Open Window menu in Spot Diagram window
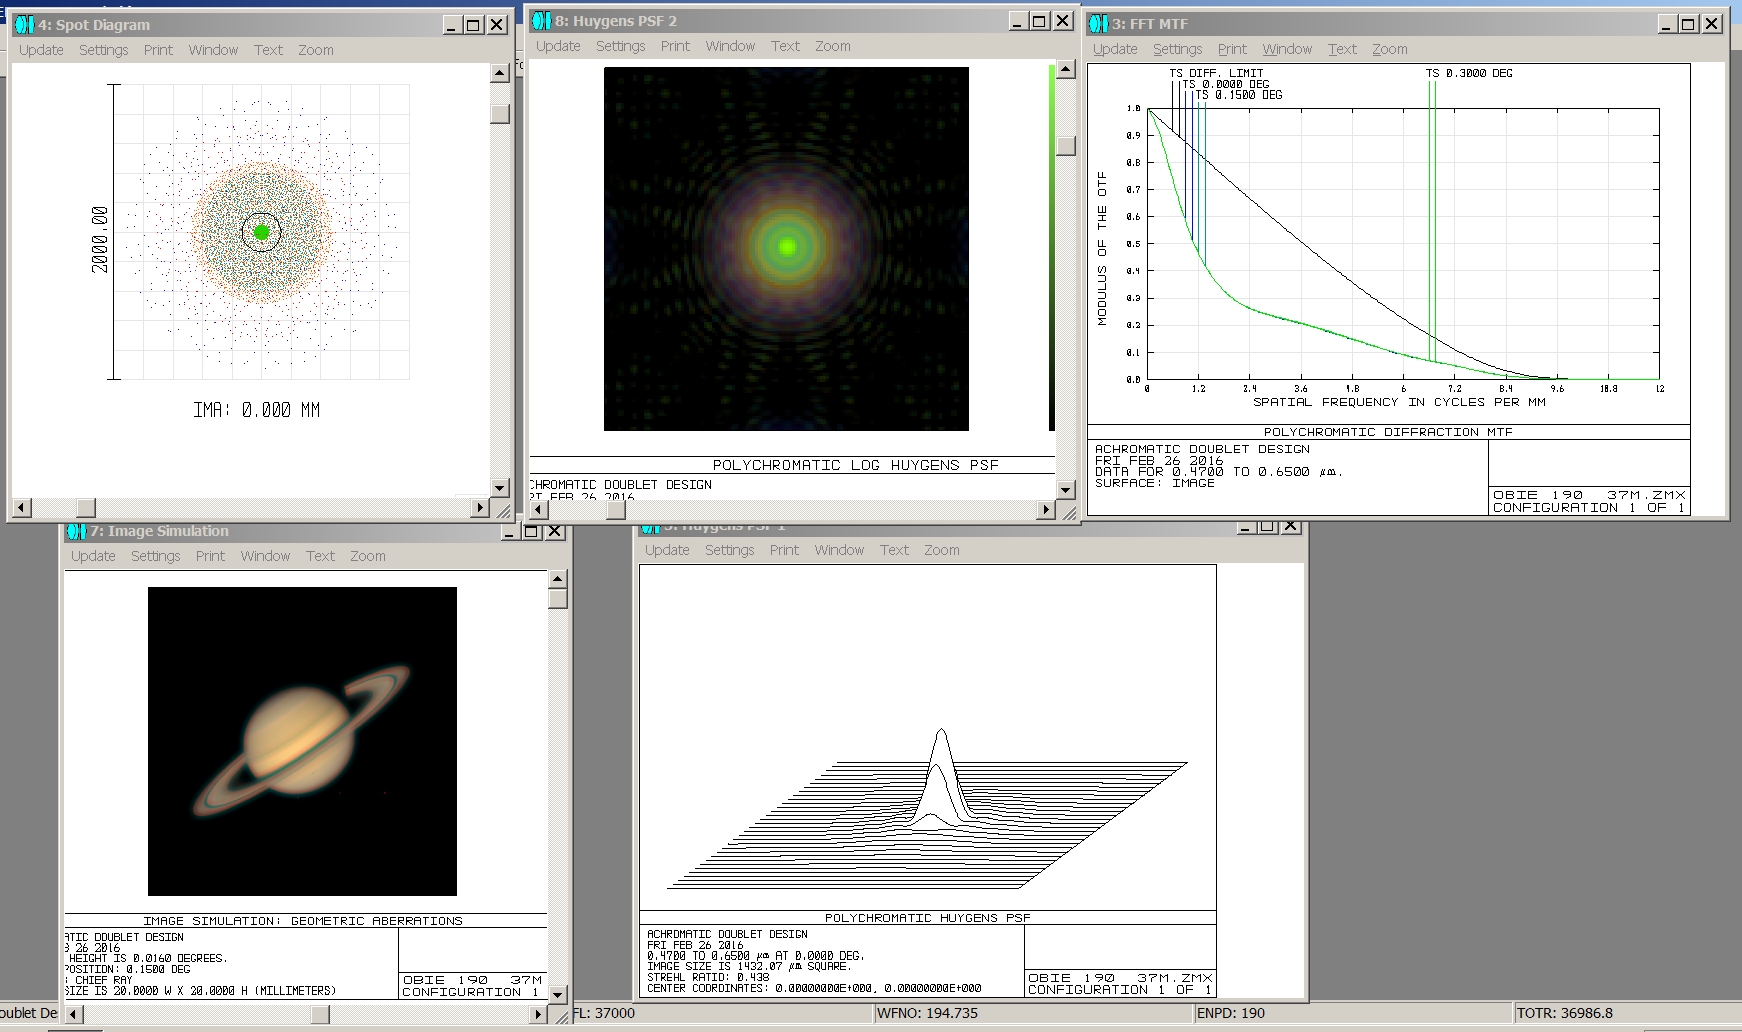 tap(213, 50)
